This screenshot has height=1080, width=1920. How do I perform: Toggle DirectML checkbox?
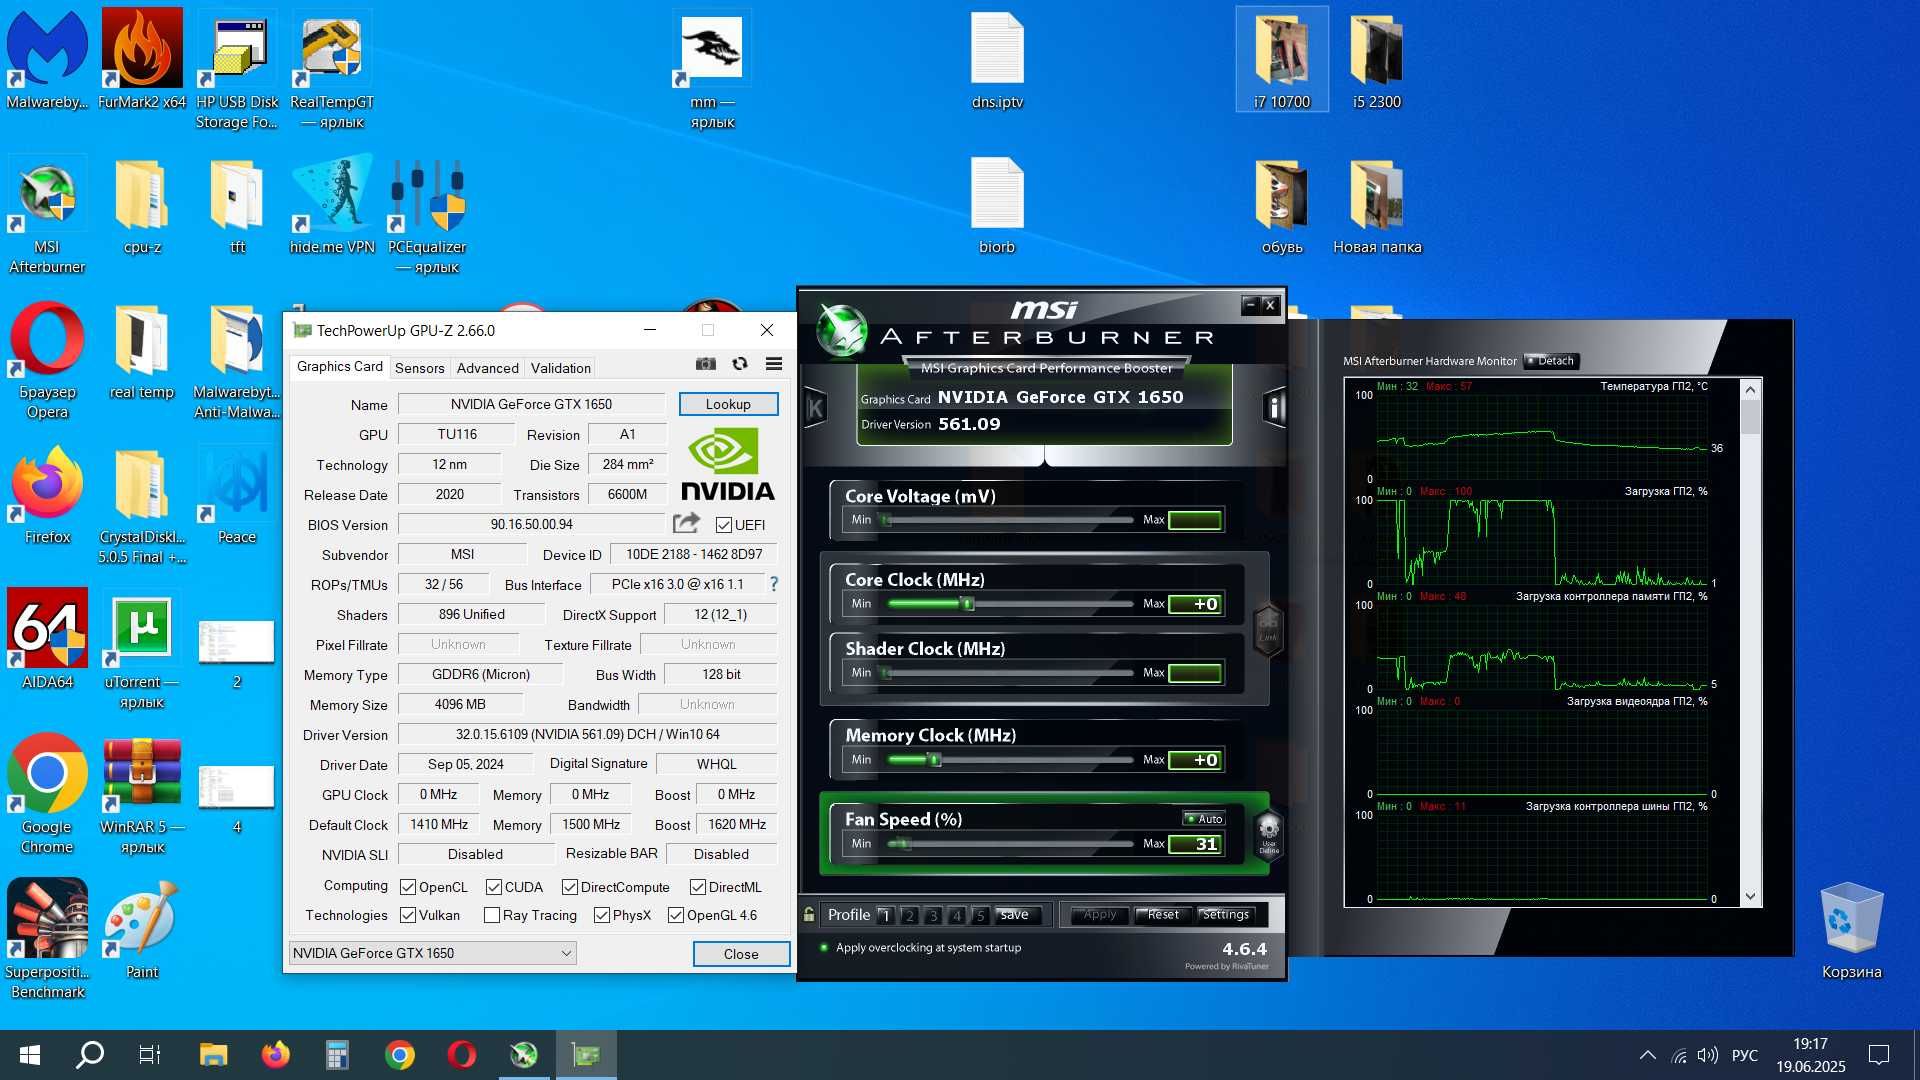[x=698, y=886]
